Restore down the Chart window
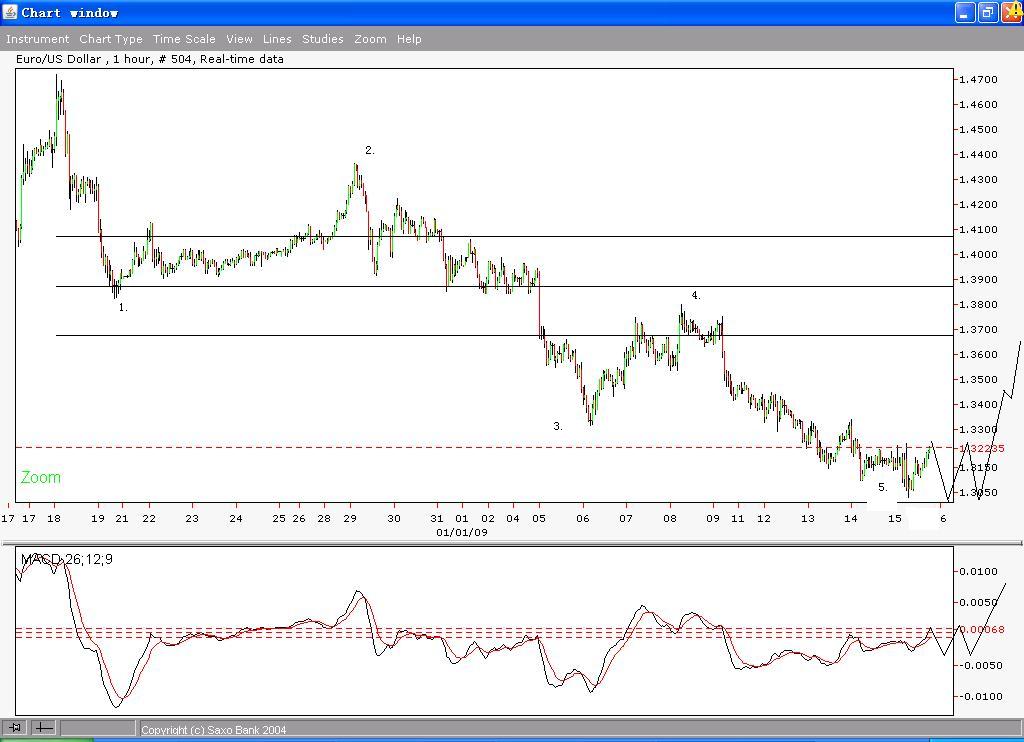This screenshot has width=1024, height=742. point(987,12)
